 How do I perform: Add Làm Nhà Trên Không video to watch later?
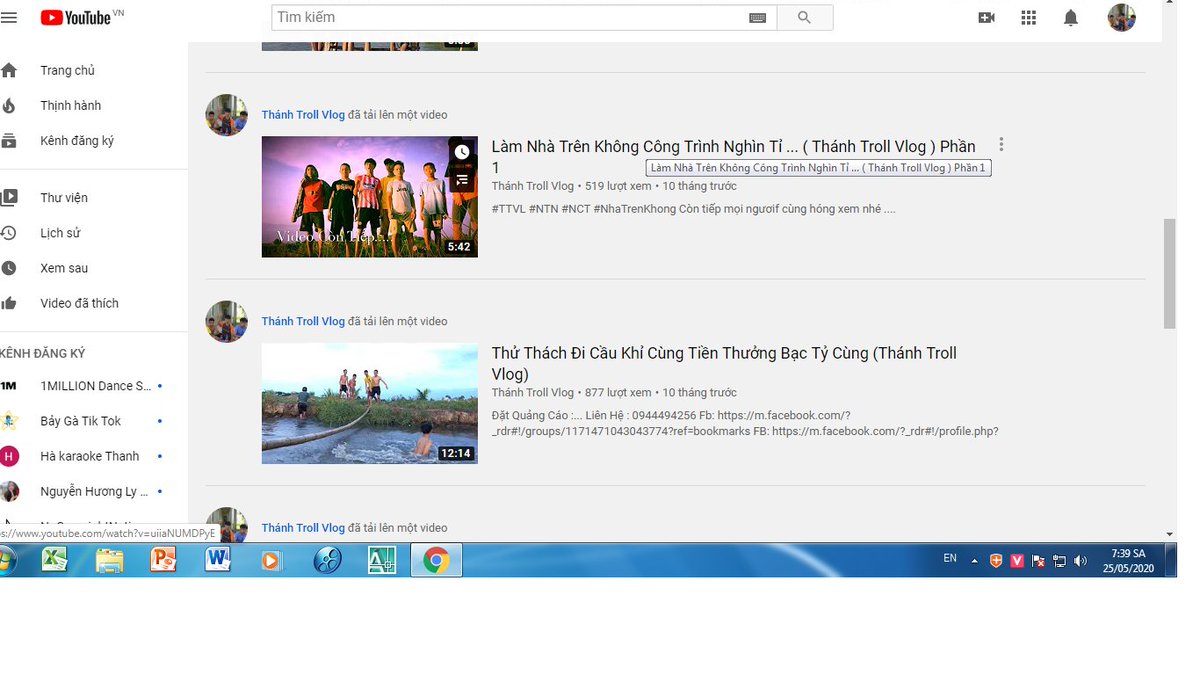coord(461,152)
